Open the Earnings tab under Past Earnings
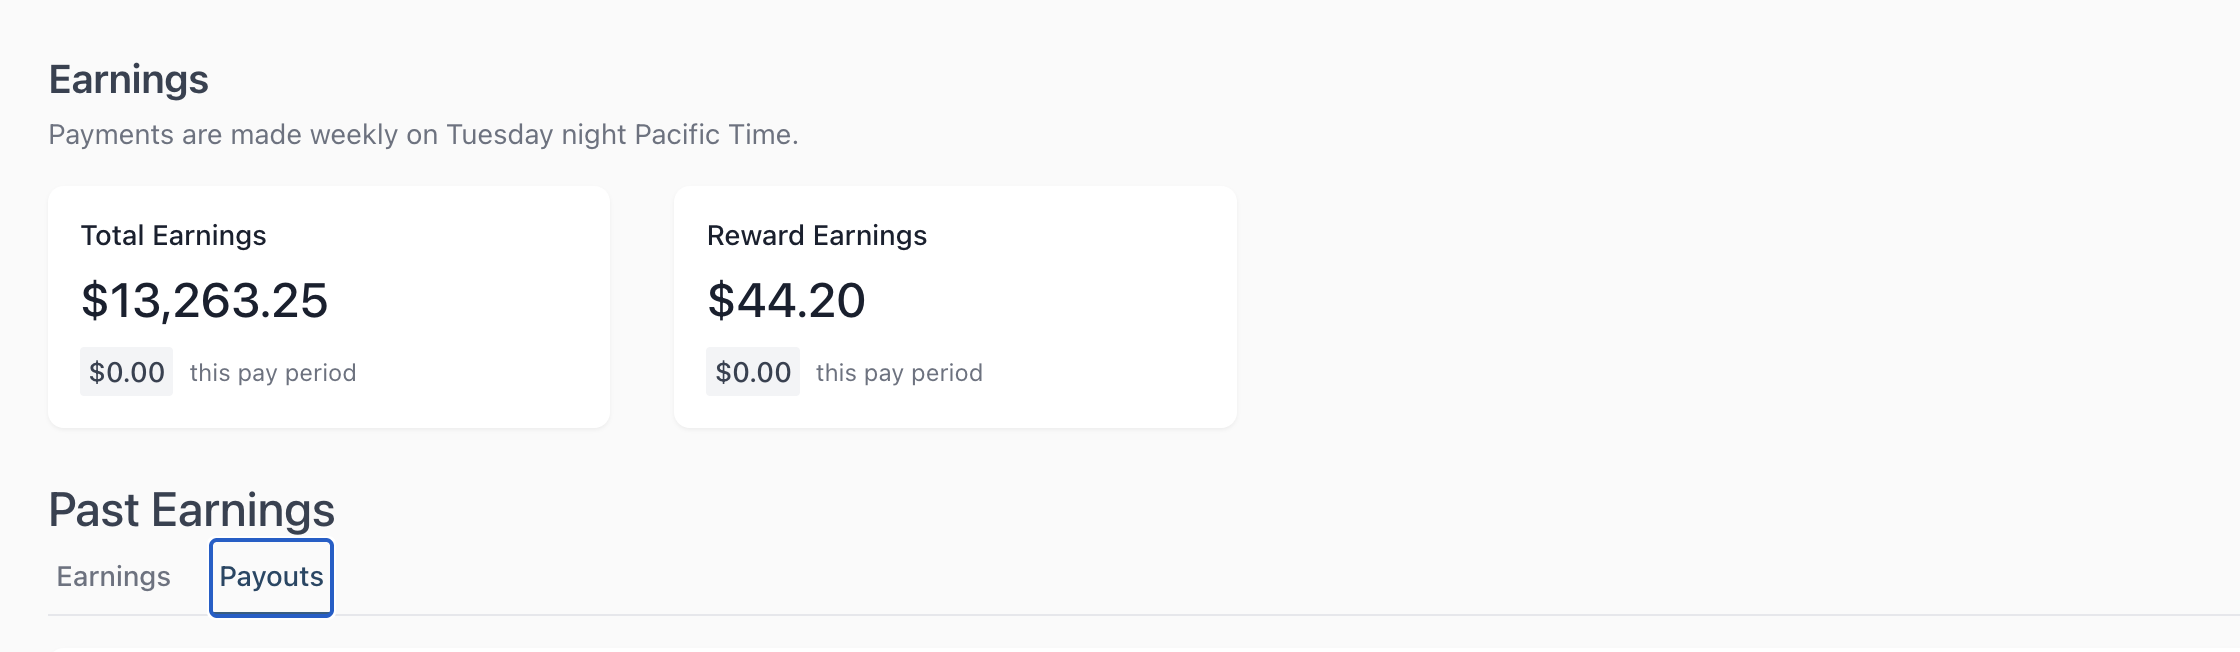This screenshot has height=652, width=2240. [113, 577]
